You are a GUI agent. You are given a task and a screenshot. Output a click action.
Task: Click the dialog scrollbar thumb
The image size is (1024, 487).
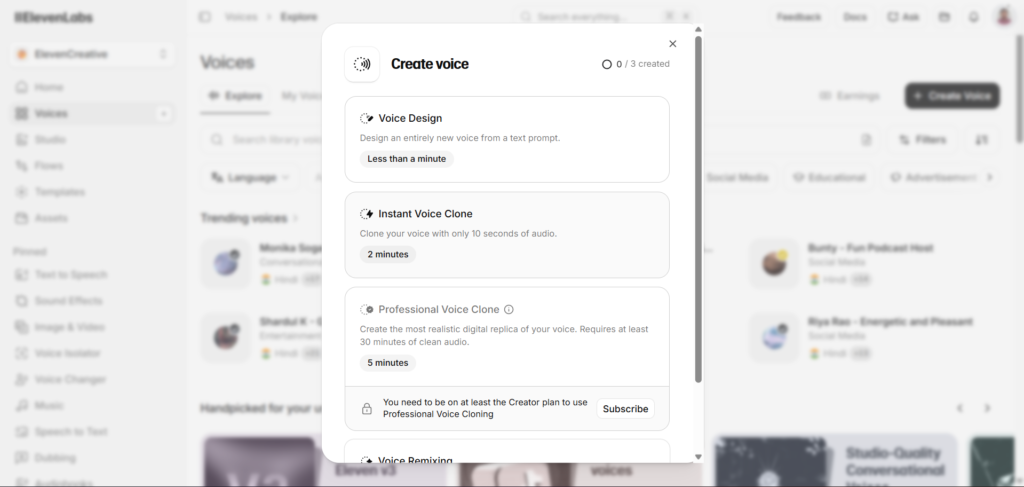click(698, 209)
